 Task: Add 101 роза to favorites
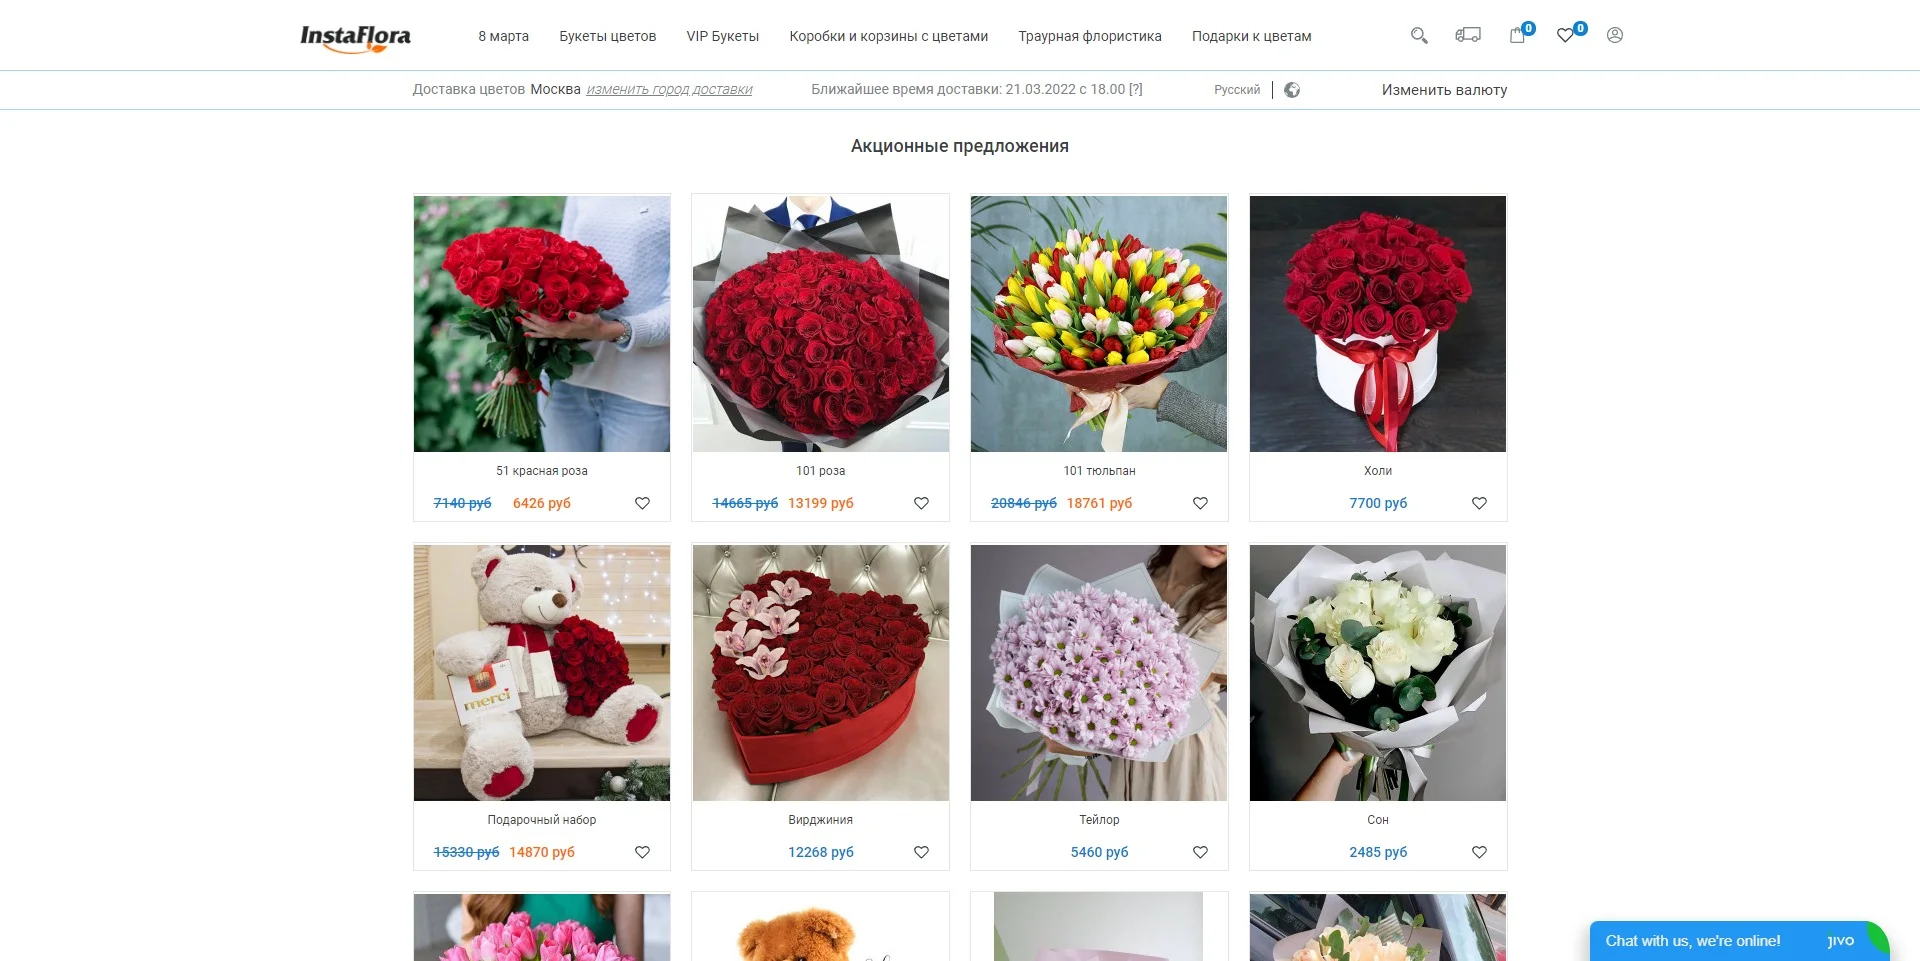click(922, 503)
